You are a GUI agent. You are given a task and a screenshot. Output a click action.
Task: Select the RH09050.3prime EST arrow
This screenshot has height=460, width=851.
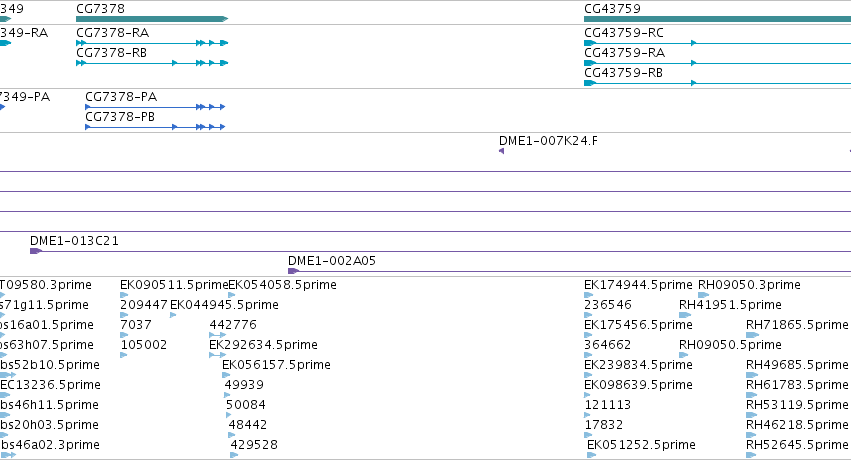703,295
